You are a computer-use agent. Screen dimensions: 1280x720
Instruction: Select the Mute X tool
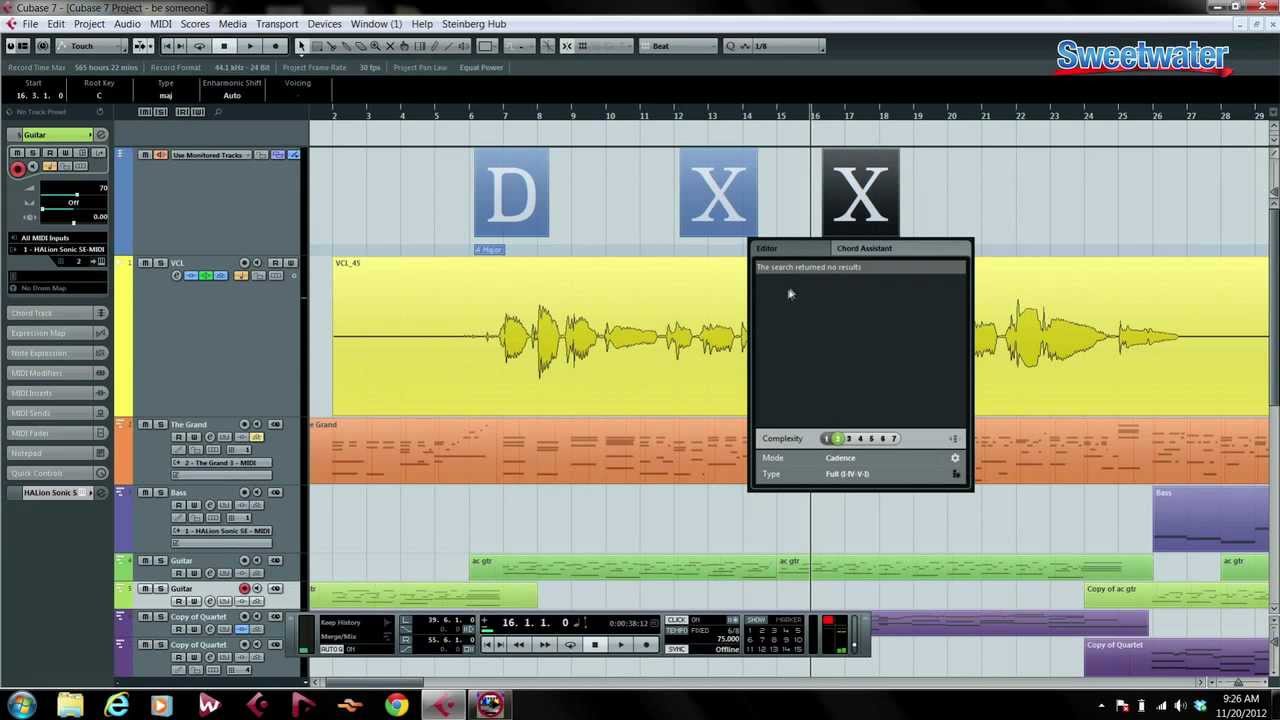390,46
